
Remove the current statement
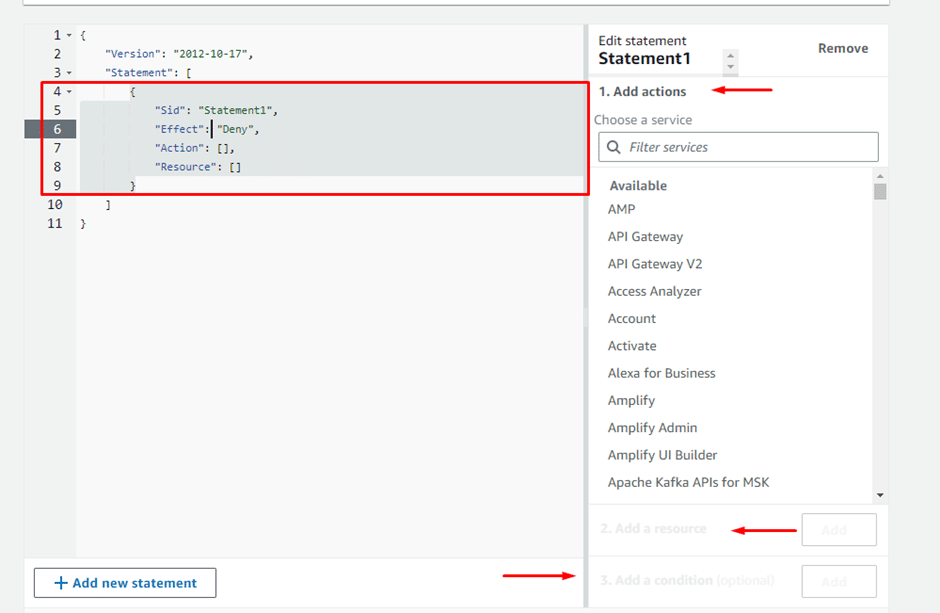coord(842,48)
